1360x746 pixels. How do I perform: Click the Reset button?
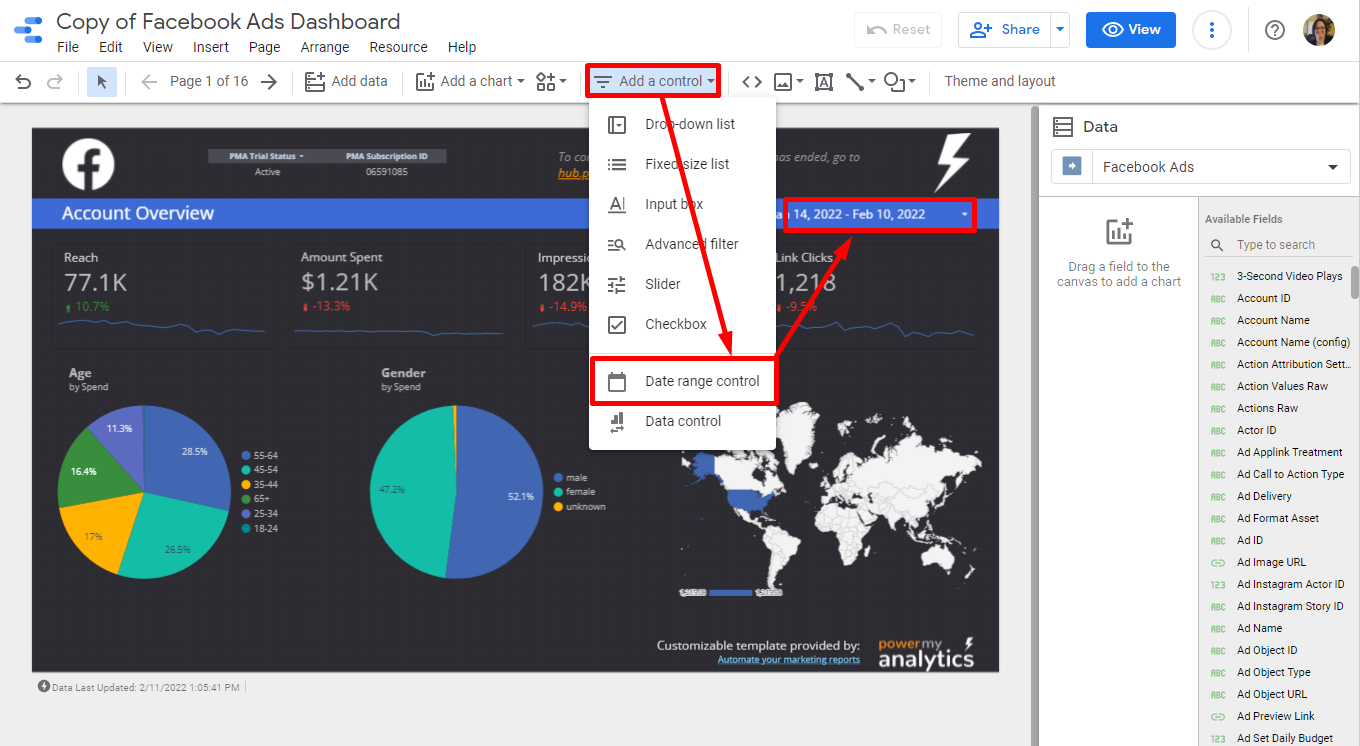897,30
